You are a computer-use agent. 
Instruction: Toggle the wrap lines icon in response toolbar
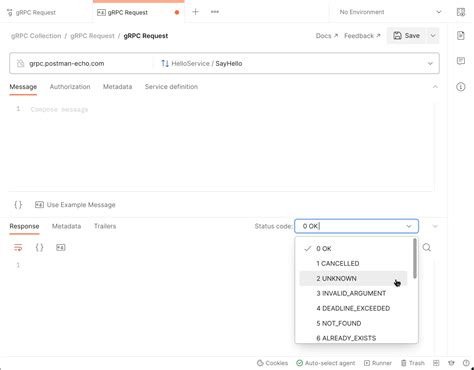[18, 248]
